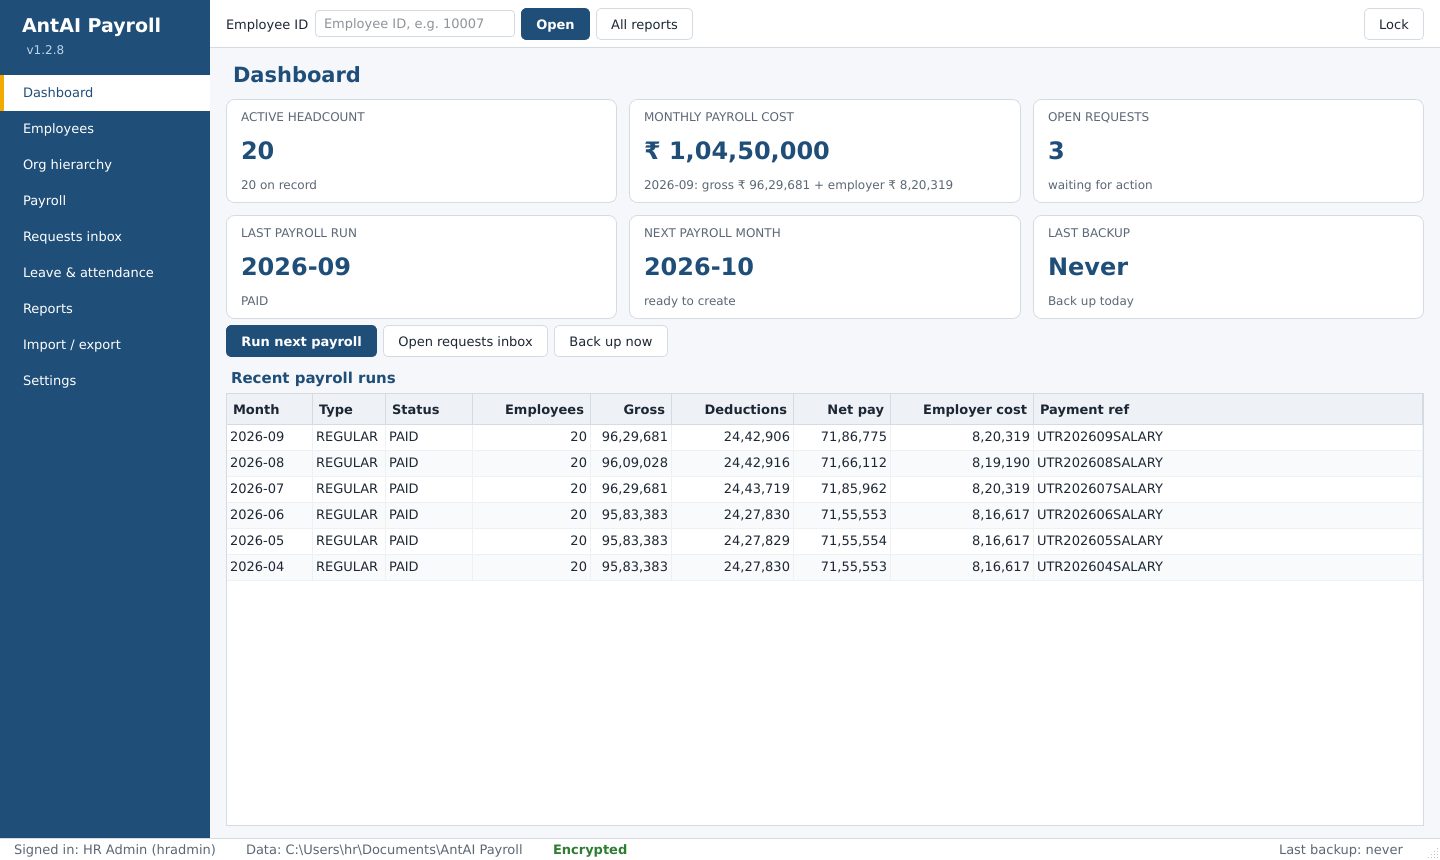1440x860 pixels.
Task: Select the Active Headcount card
Action: (x=421, y=151)
